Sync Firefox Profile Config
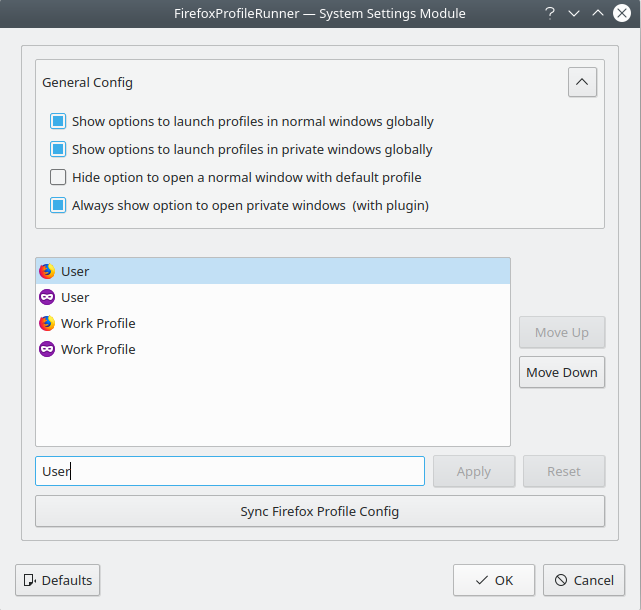This screenshot has width=641, height=610. [x=320, y=511]
